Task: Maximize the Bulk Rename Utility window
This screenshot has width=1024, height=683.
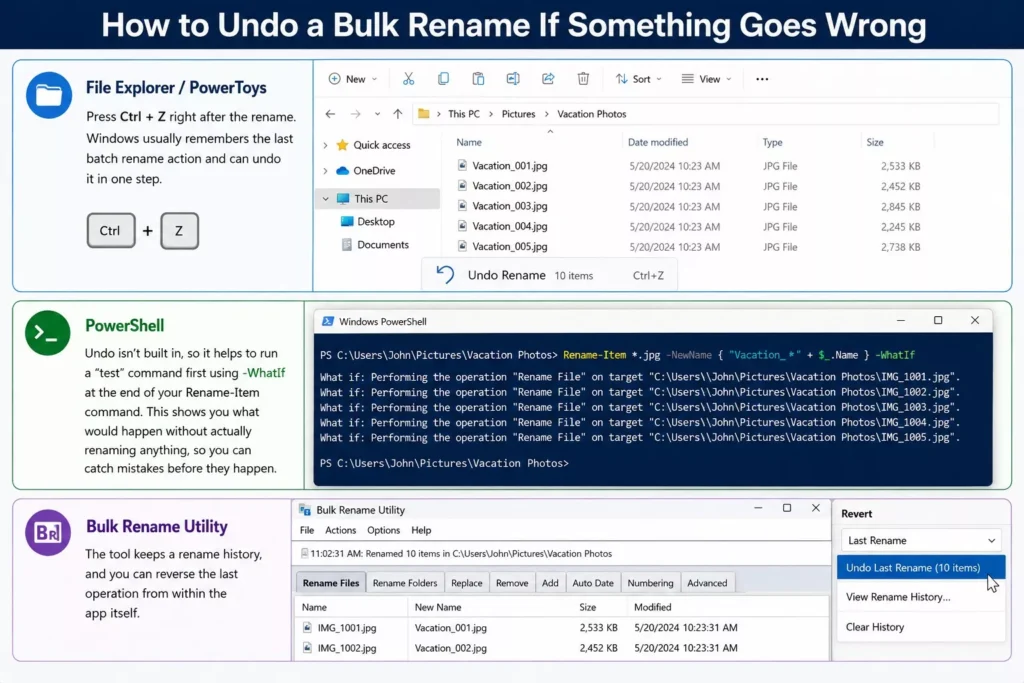Action: click(x=787, y=508)
